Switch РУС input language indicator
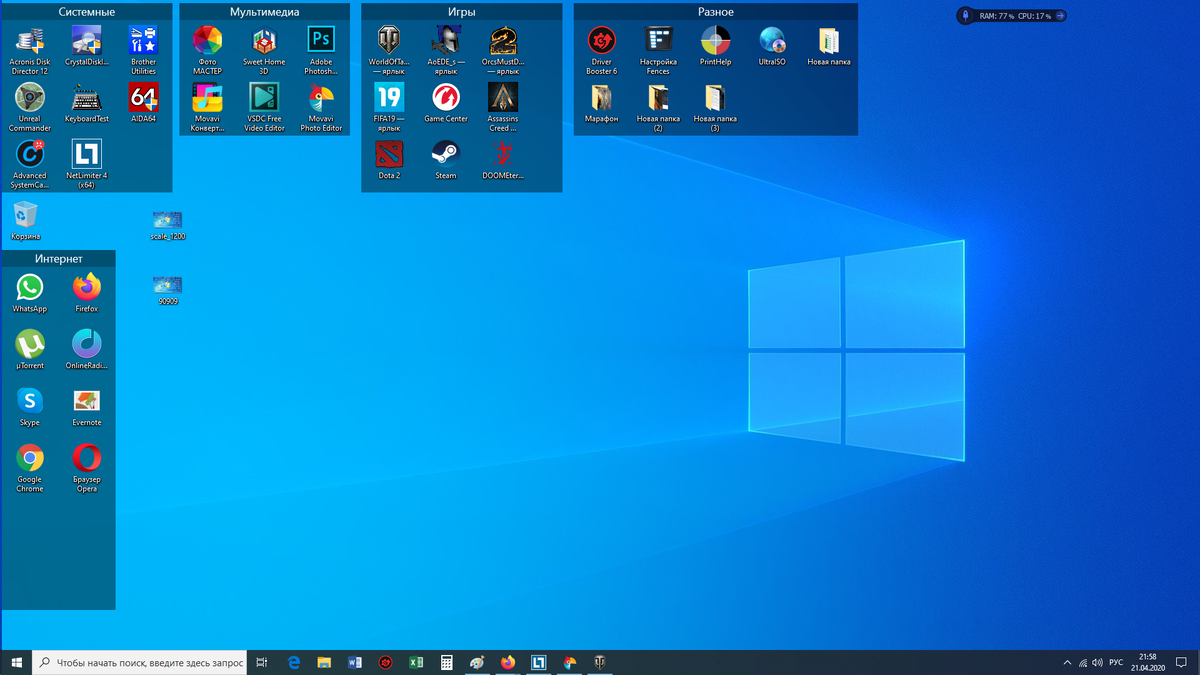 coord(1116,662)
